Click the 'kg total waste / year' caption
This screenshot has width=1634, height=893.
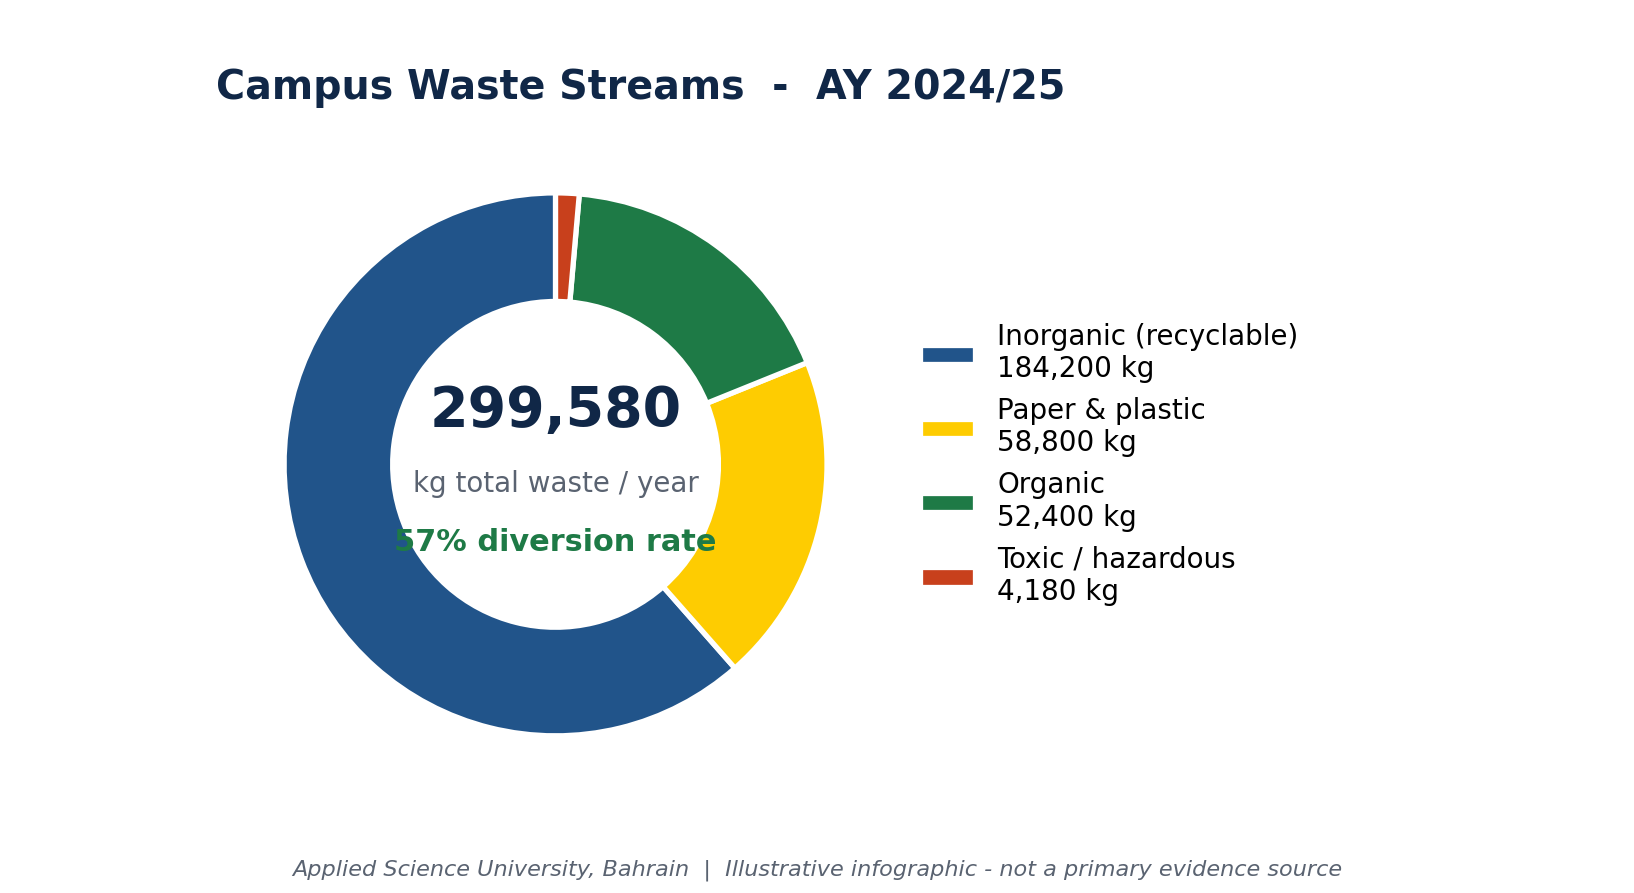[555, 484]
